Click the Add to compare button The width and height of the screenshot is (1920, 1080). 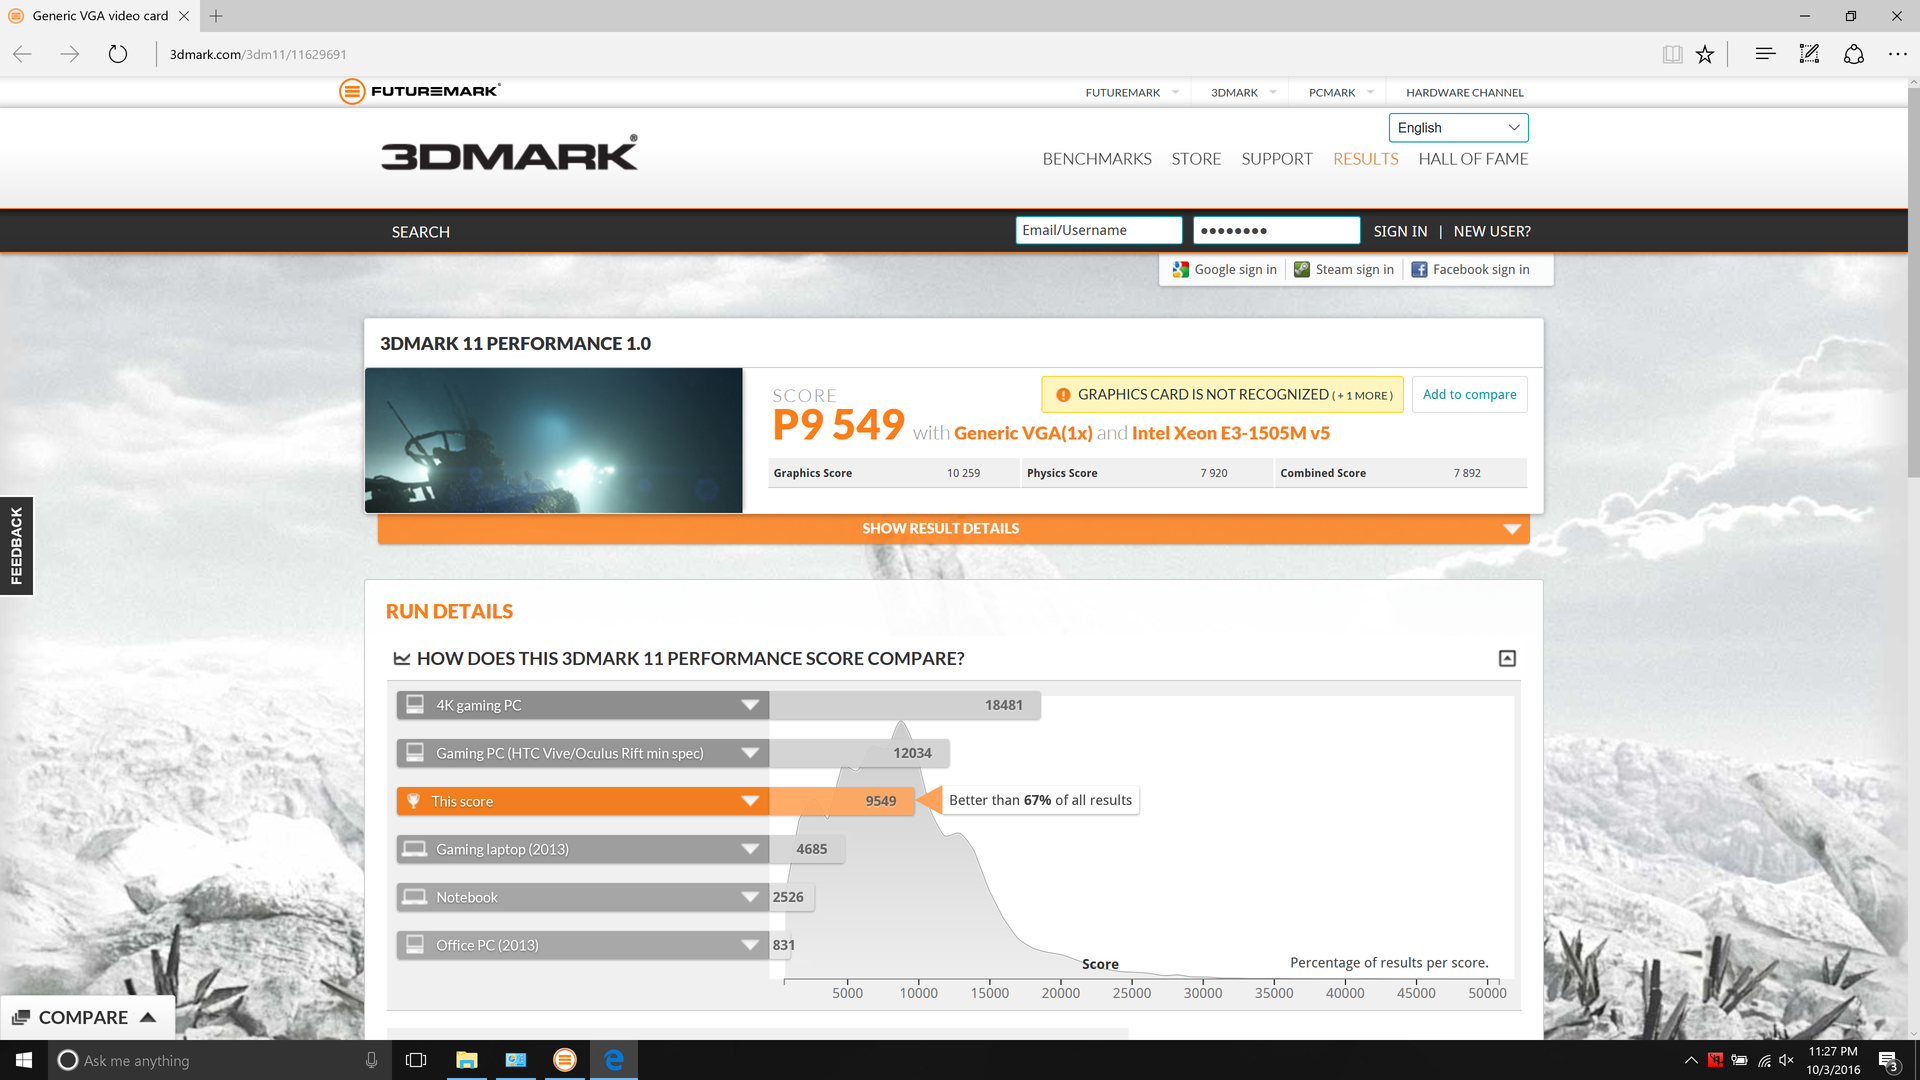coord(1469,395)
